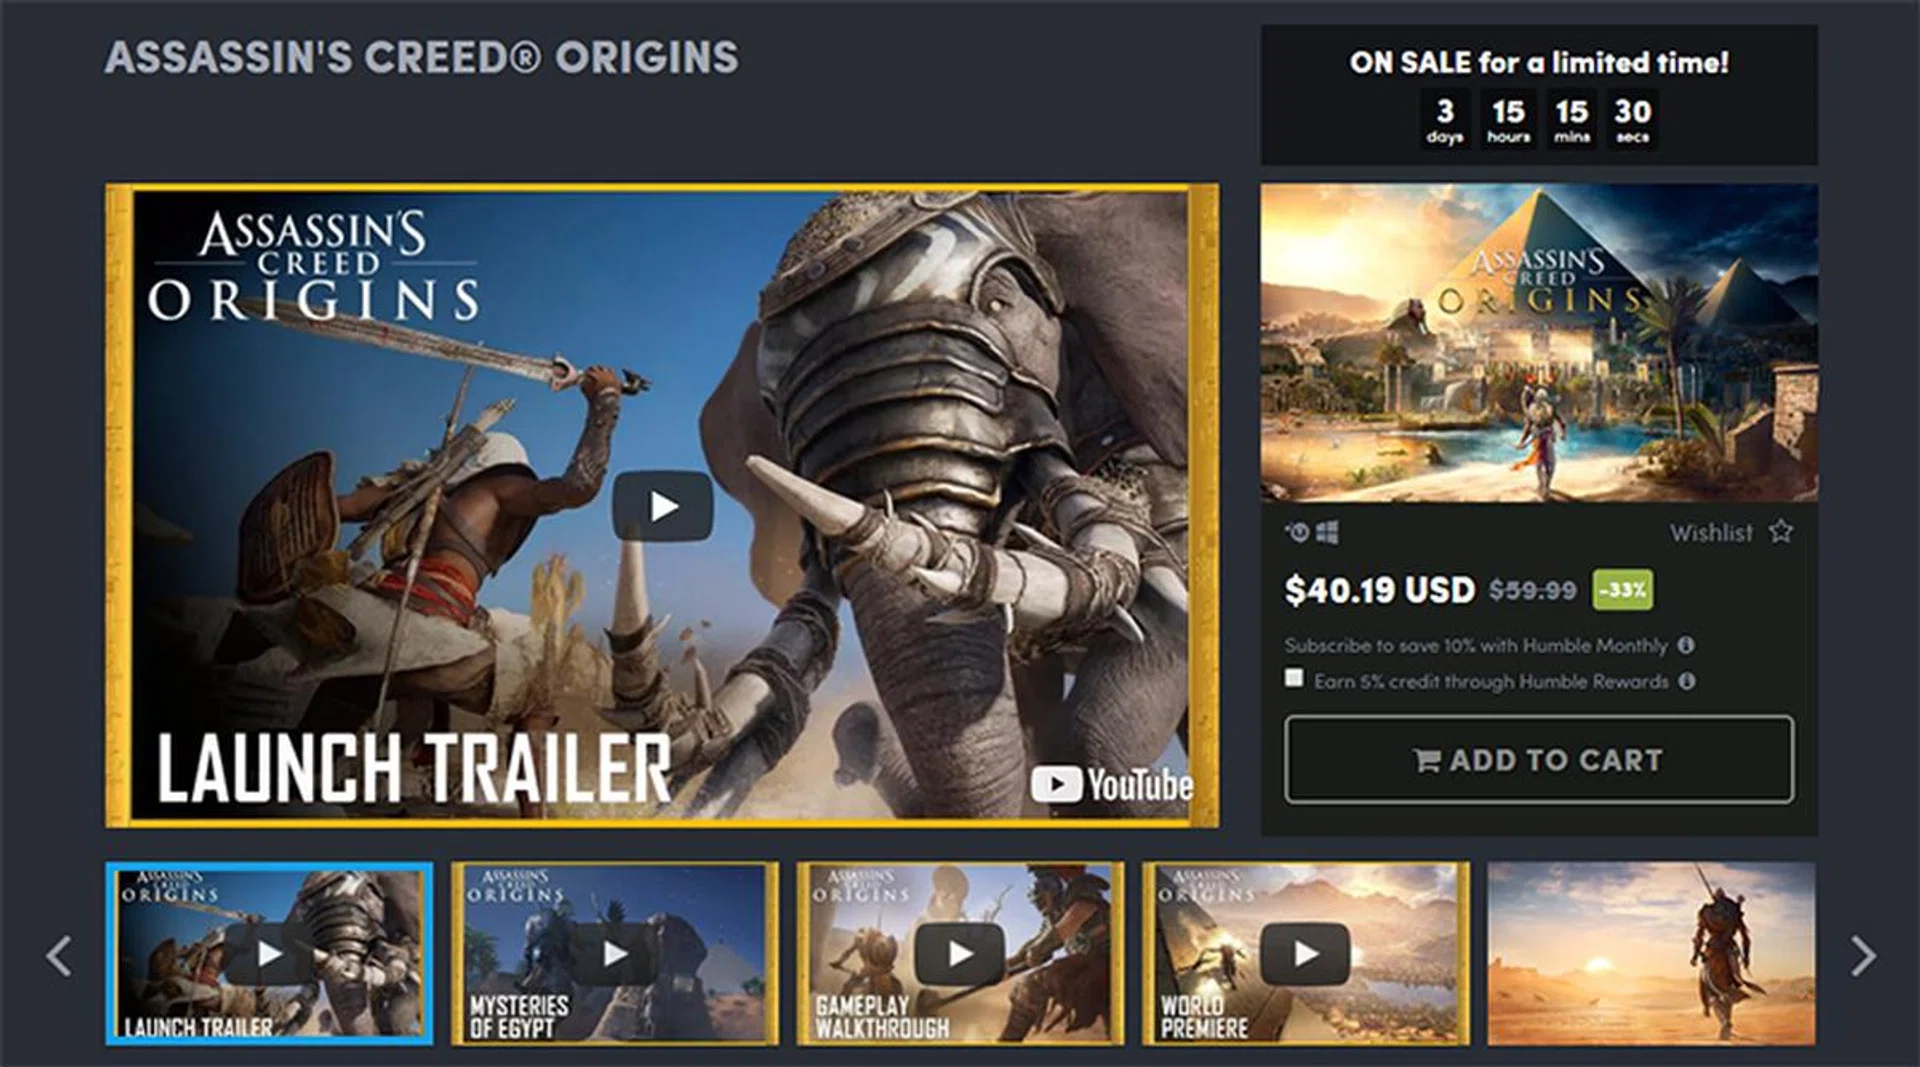The width and height of the screenshot is (1920, 1067).
Task: Click the YouTube logo on the trailer
Action: pos(1111,784)
